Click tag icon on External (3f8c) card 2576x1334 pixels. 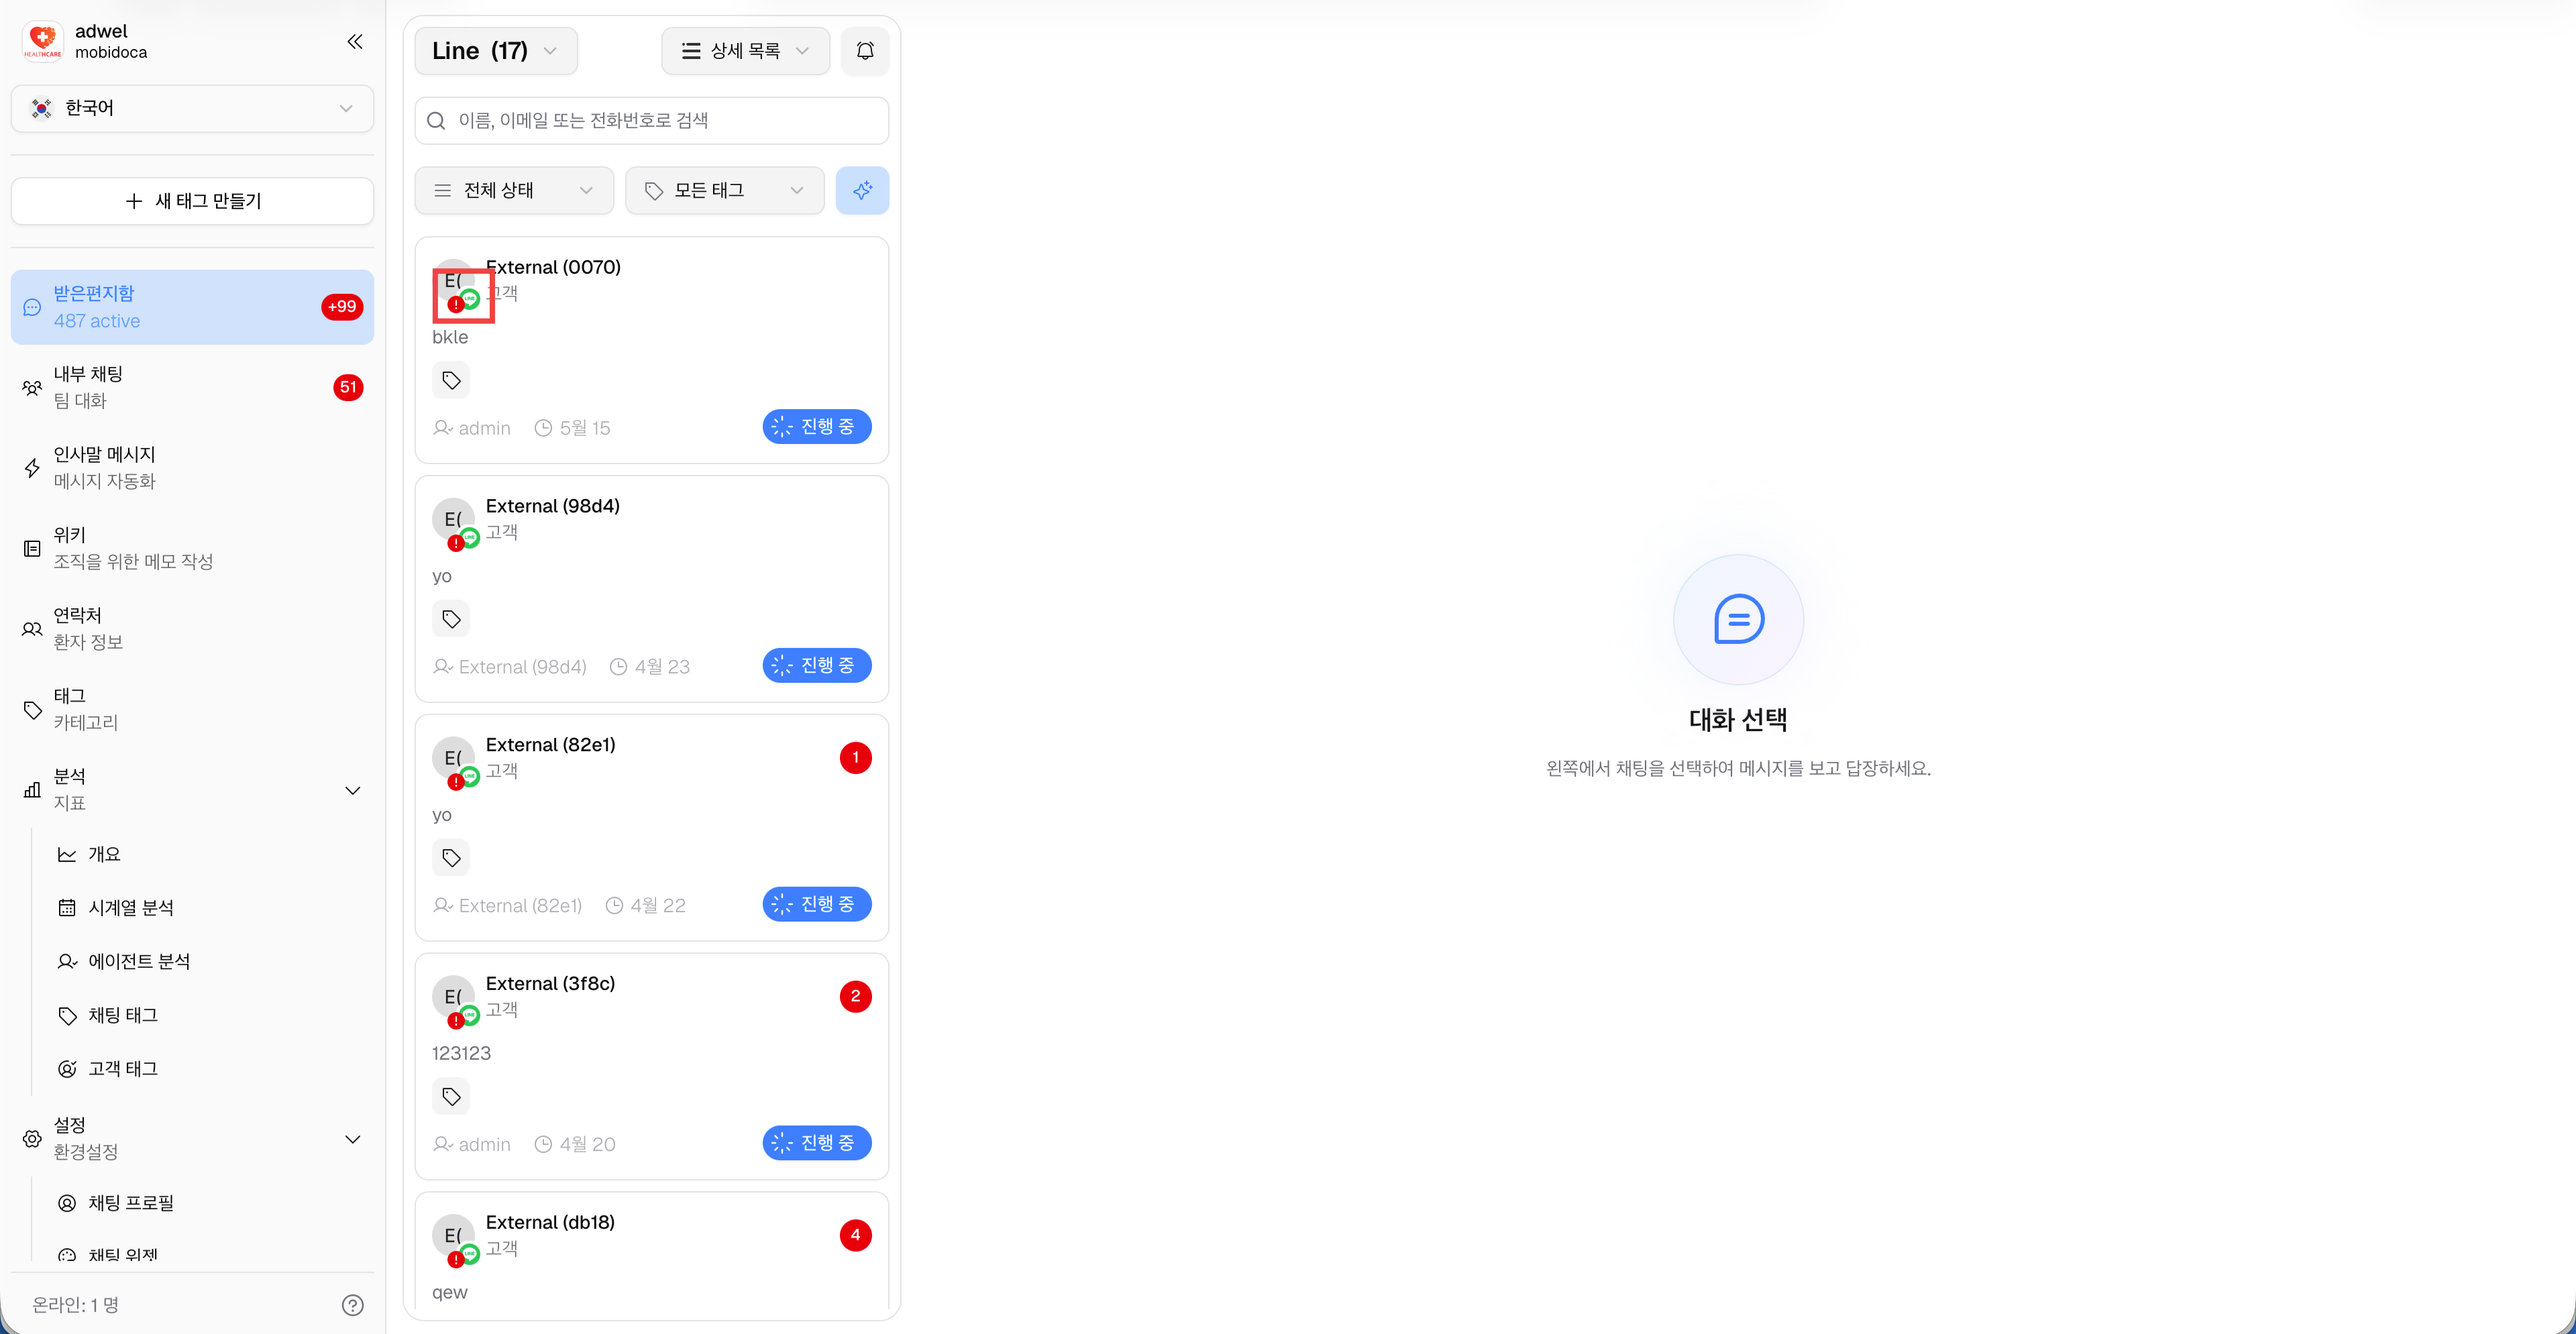(451, 1097)
